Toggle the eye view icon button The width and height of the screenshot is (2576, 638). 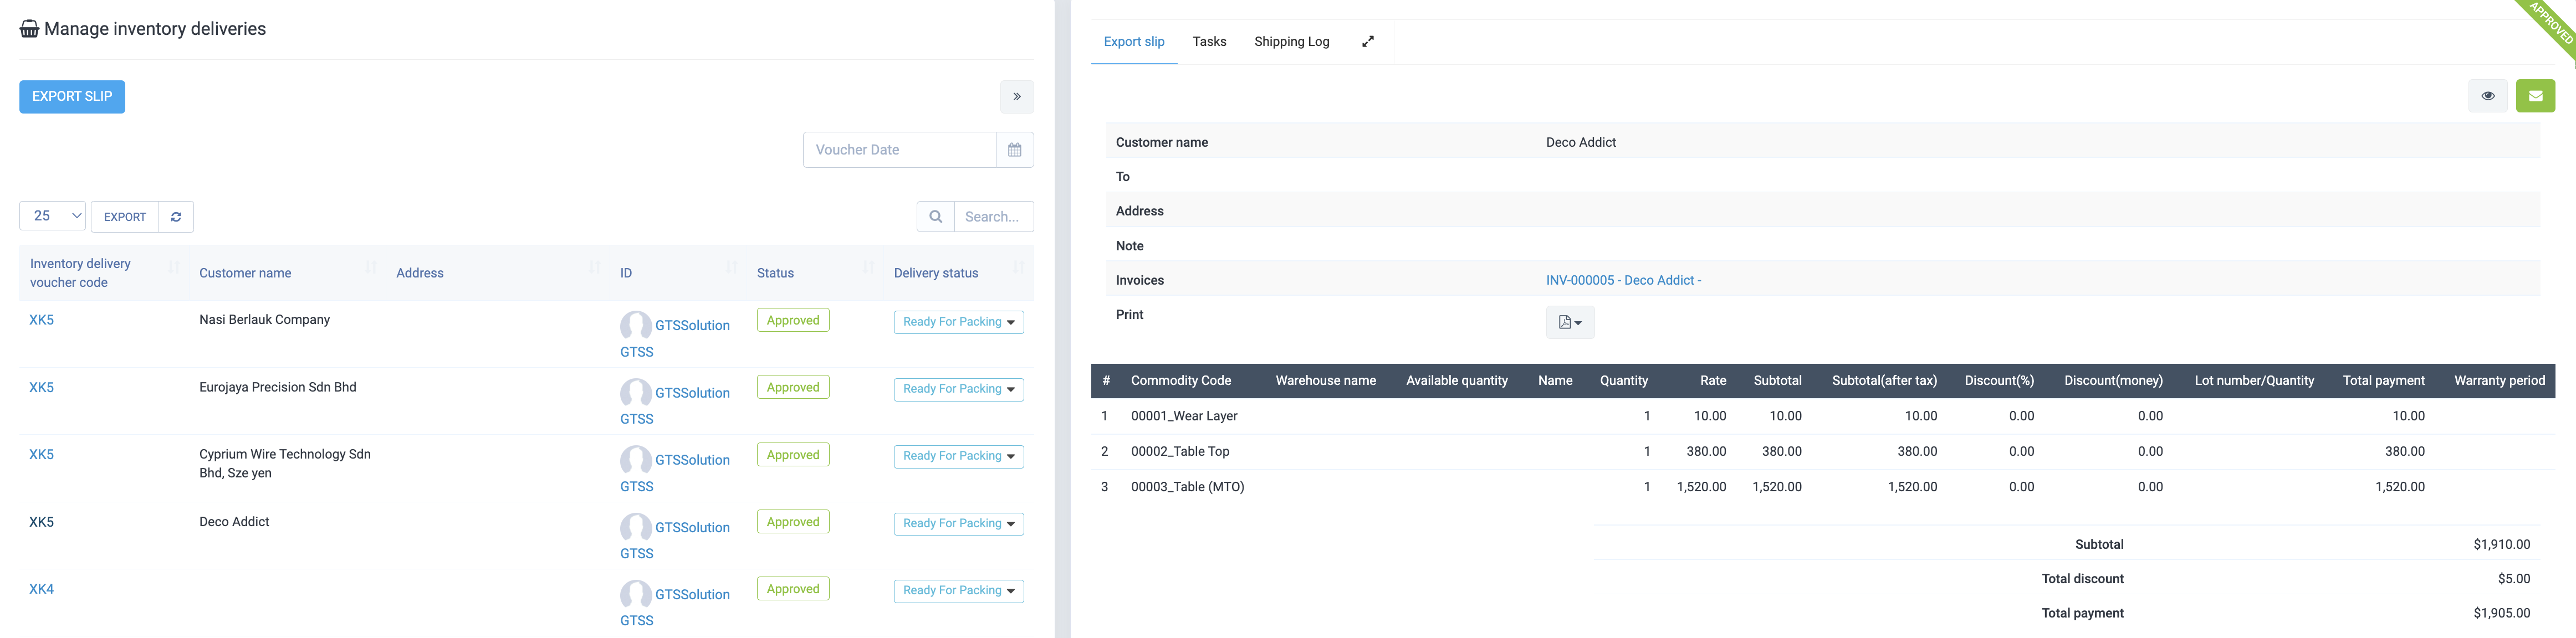click(x=2487, y=96)
